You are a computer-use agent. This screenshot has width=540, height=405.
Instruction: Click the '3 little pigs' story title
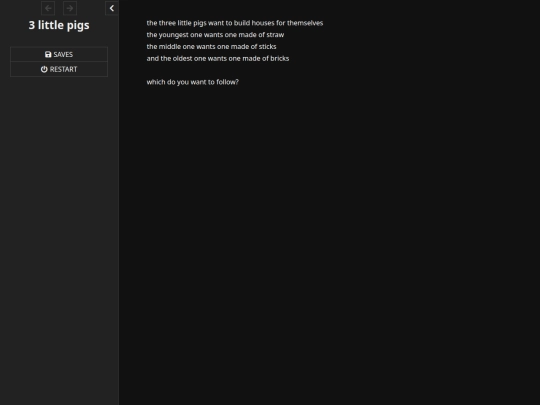(x=59, y=25)
